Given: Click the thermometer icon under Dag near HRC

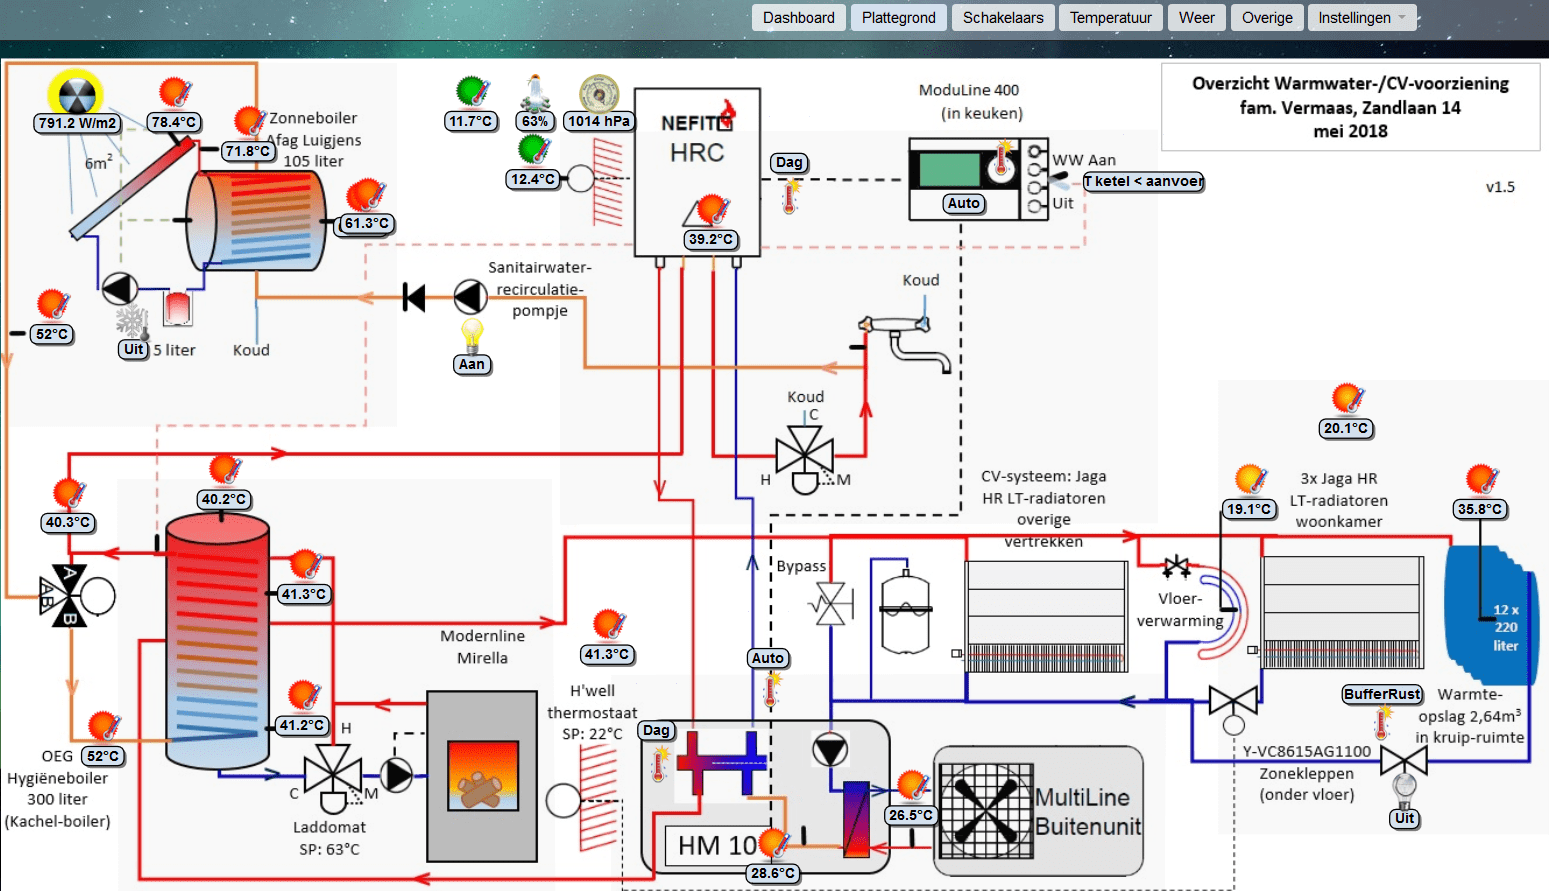Looking at the screenshot, I should point(791,196).
